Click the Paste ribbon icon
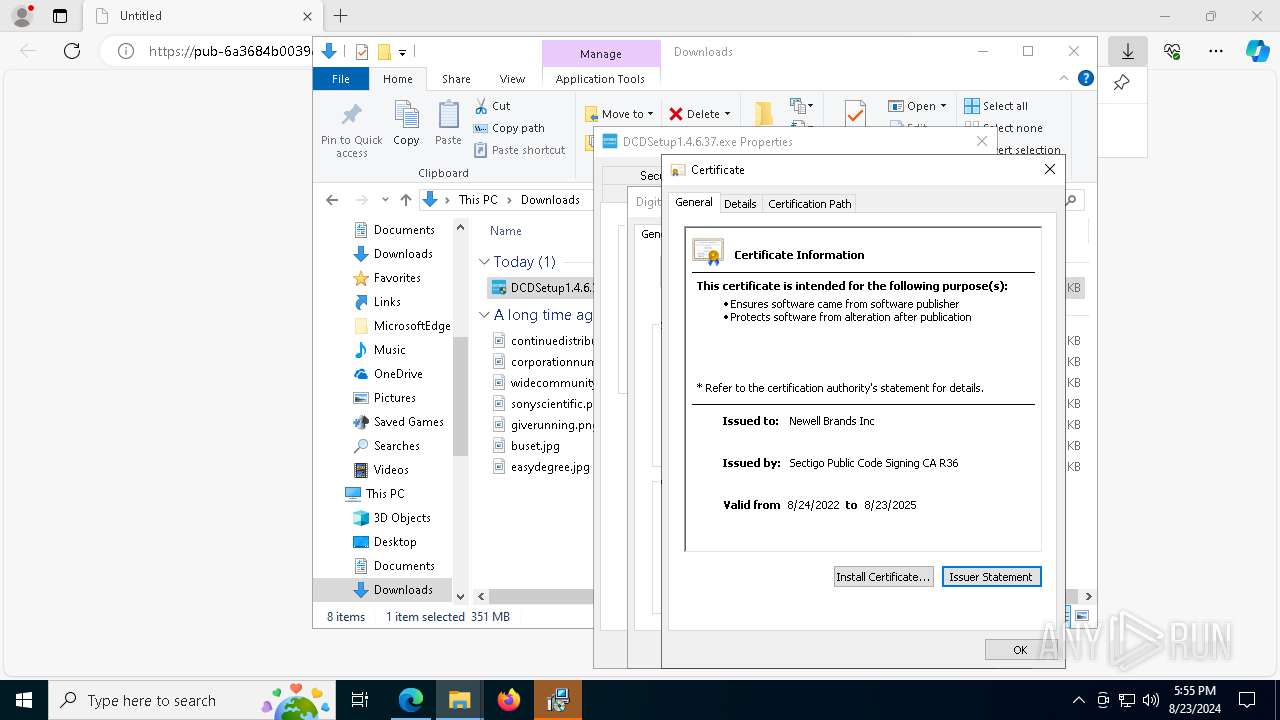Screen dimensions: 1280x720 tap(448, 123)
